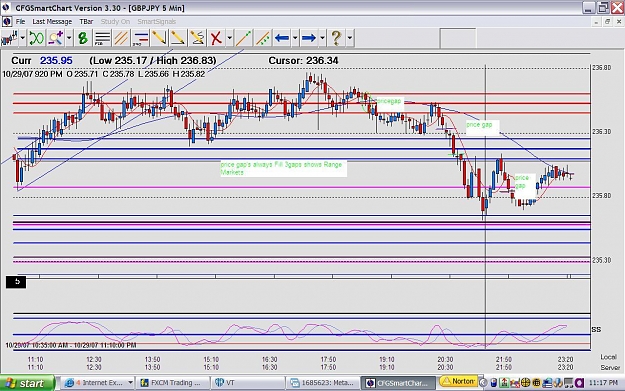
Task: Open the candlestick chart type tool
Action: pyautogui.click(x=9, y=38)
